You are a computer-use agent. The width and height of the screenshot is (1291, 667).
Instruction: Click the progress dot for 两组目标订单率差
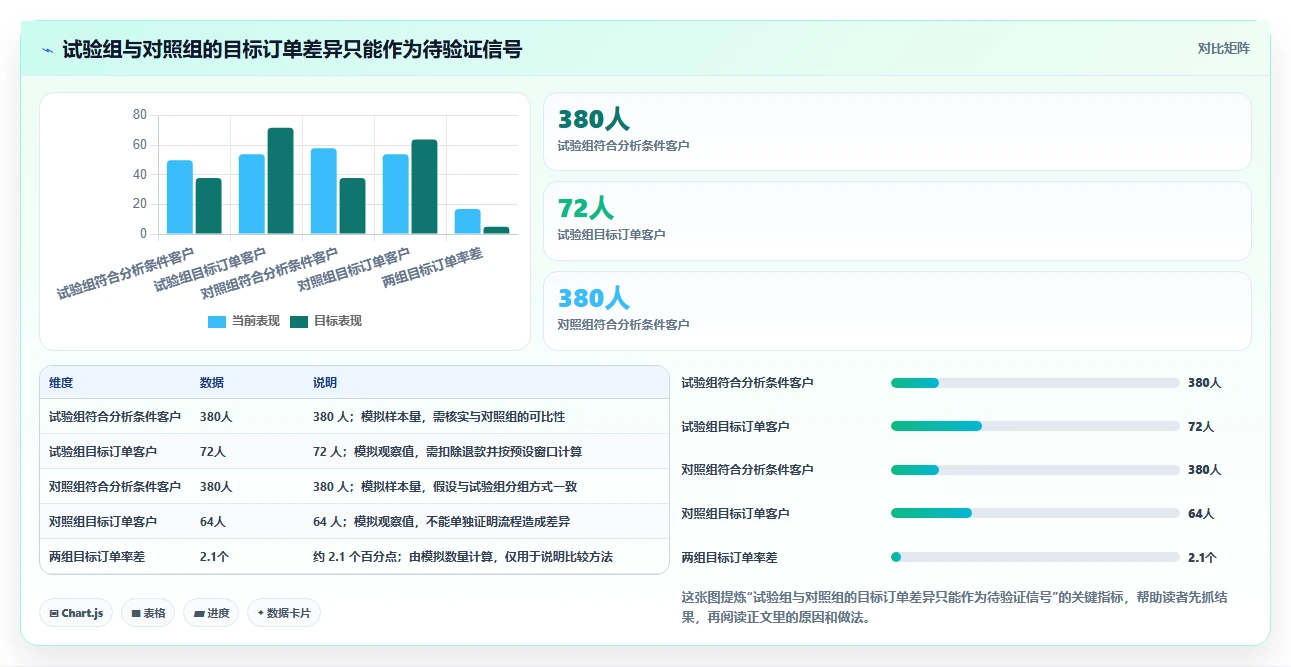click(896, 558)
